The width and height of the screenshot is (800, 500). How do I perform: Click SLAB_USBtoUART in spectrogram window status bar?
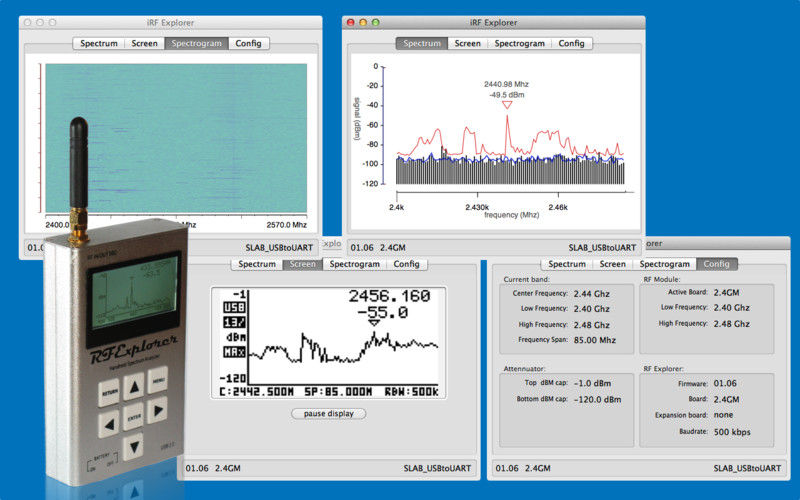click(x=279, y=247)
